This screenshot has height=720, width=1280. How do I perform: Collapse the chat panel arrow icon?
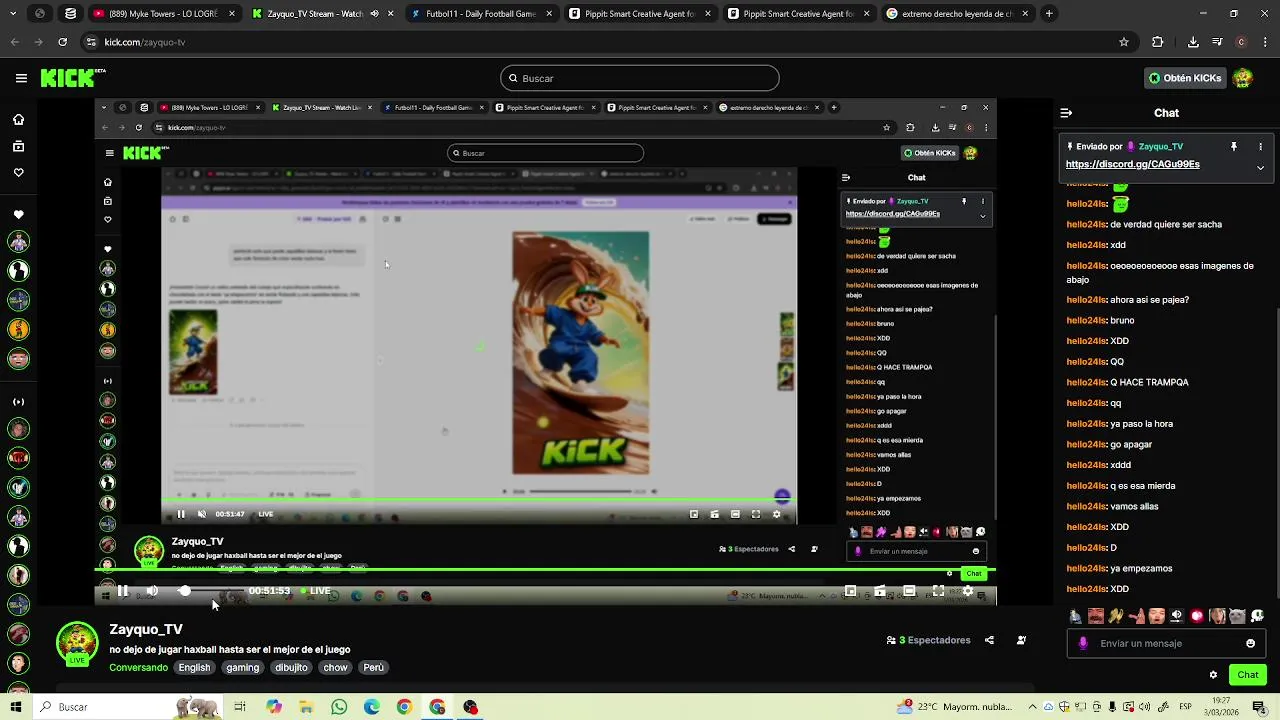pyautogui.click(x=1066, y=113)
